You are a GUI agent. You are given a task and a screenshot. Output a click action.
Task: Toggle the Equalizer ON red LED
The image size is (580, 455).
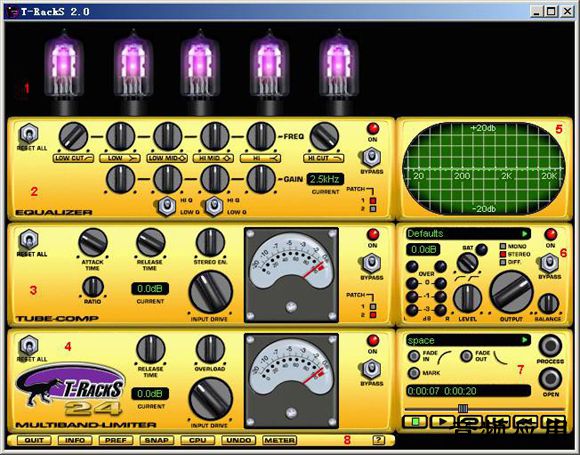[x=373, y=129]
